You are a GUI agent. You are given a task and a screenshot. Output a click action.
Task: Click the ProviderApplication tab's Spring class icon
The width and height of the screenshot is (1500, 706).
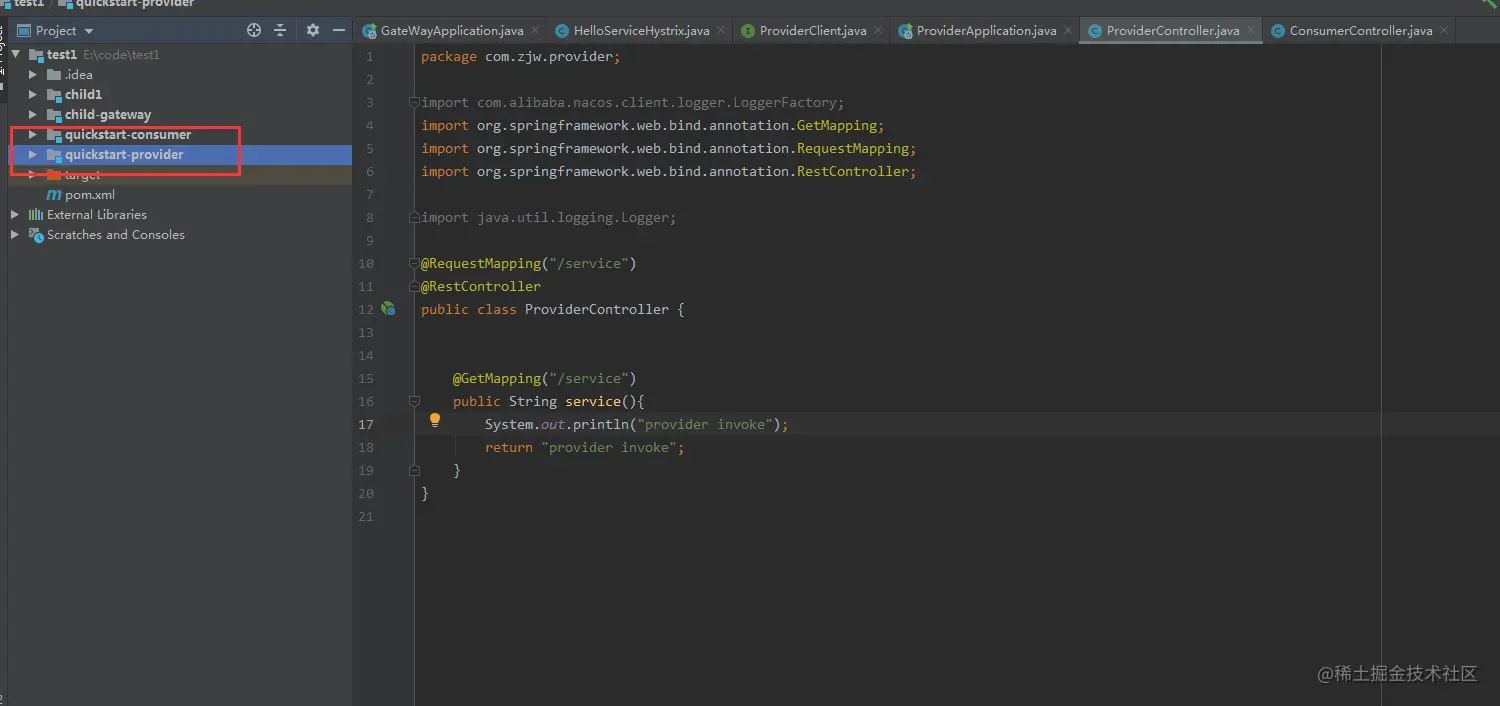(x=905, y=31)
